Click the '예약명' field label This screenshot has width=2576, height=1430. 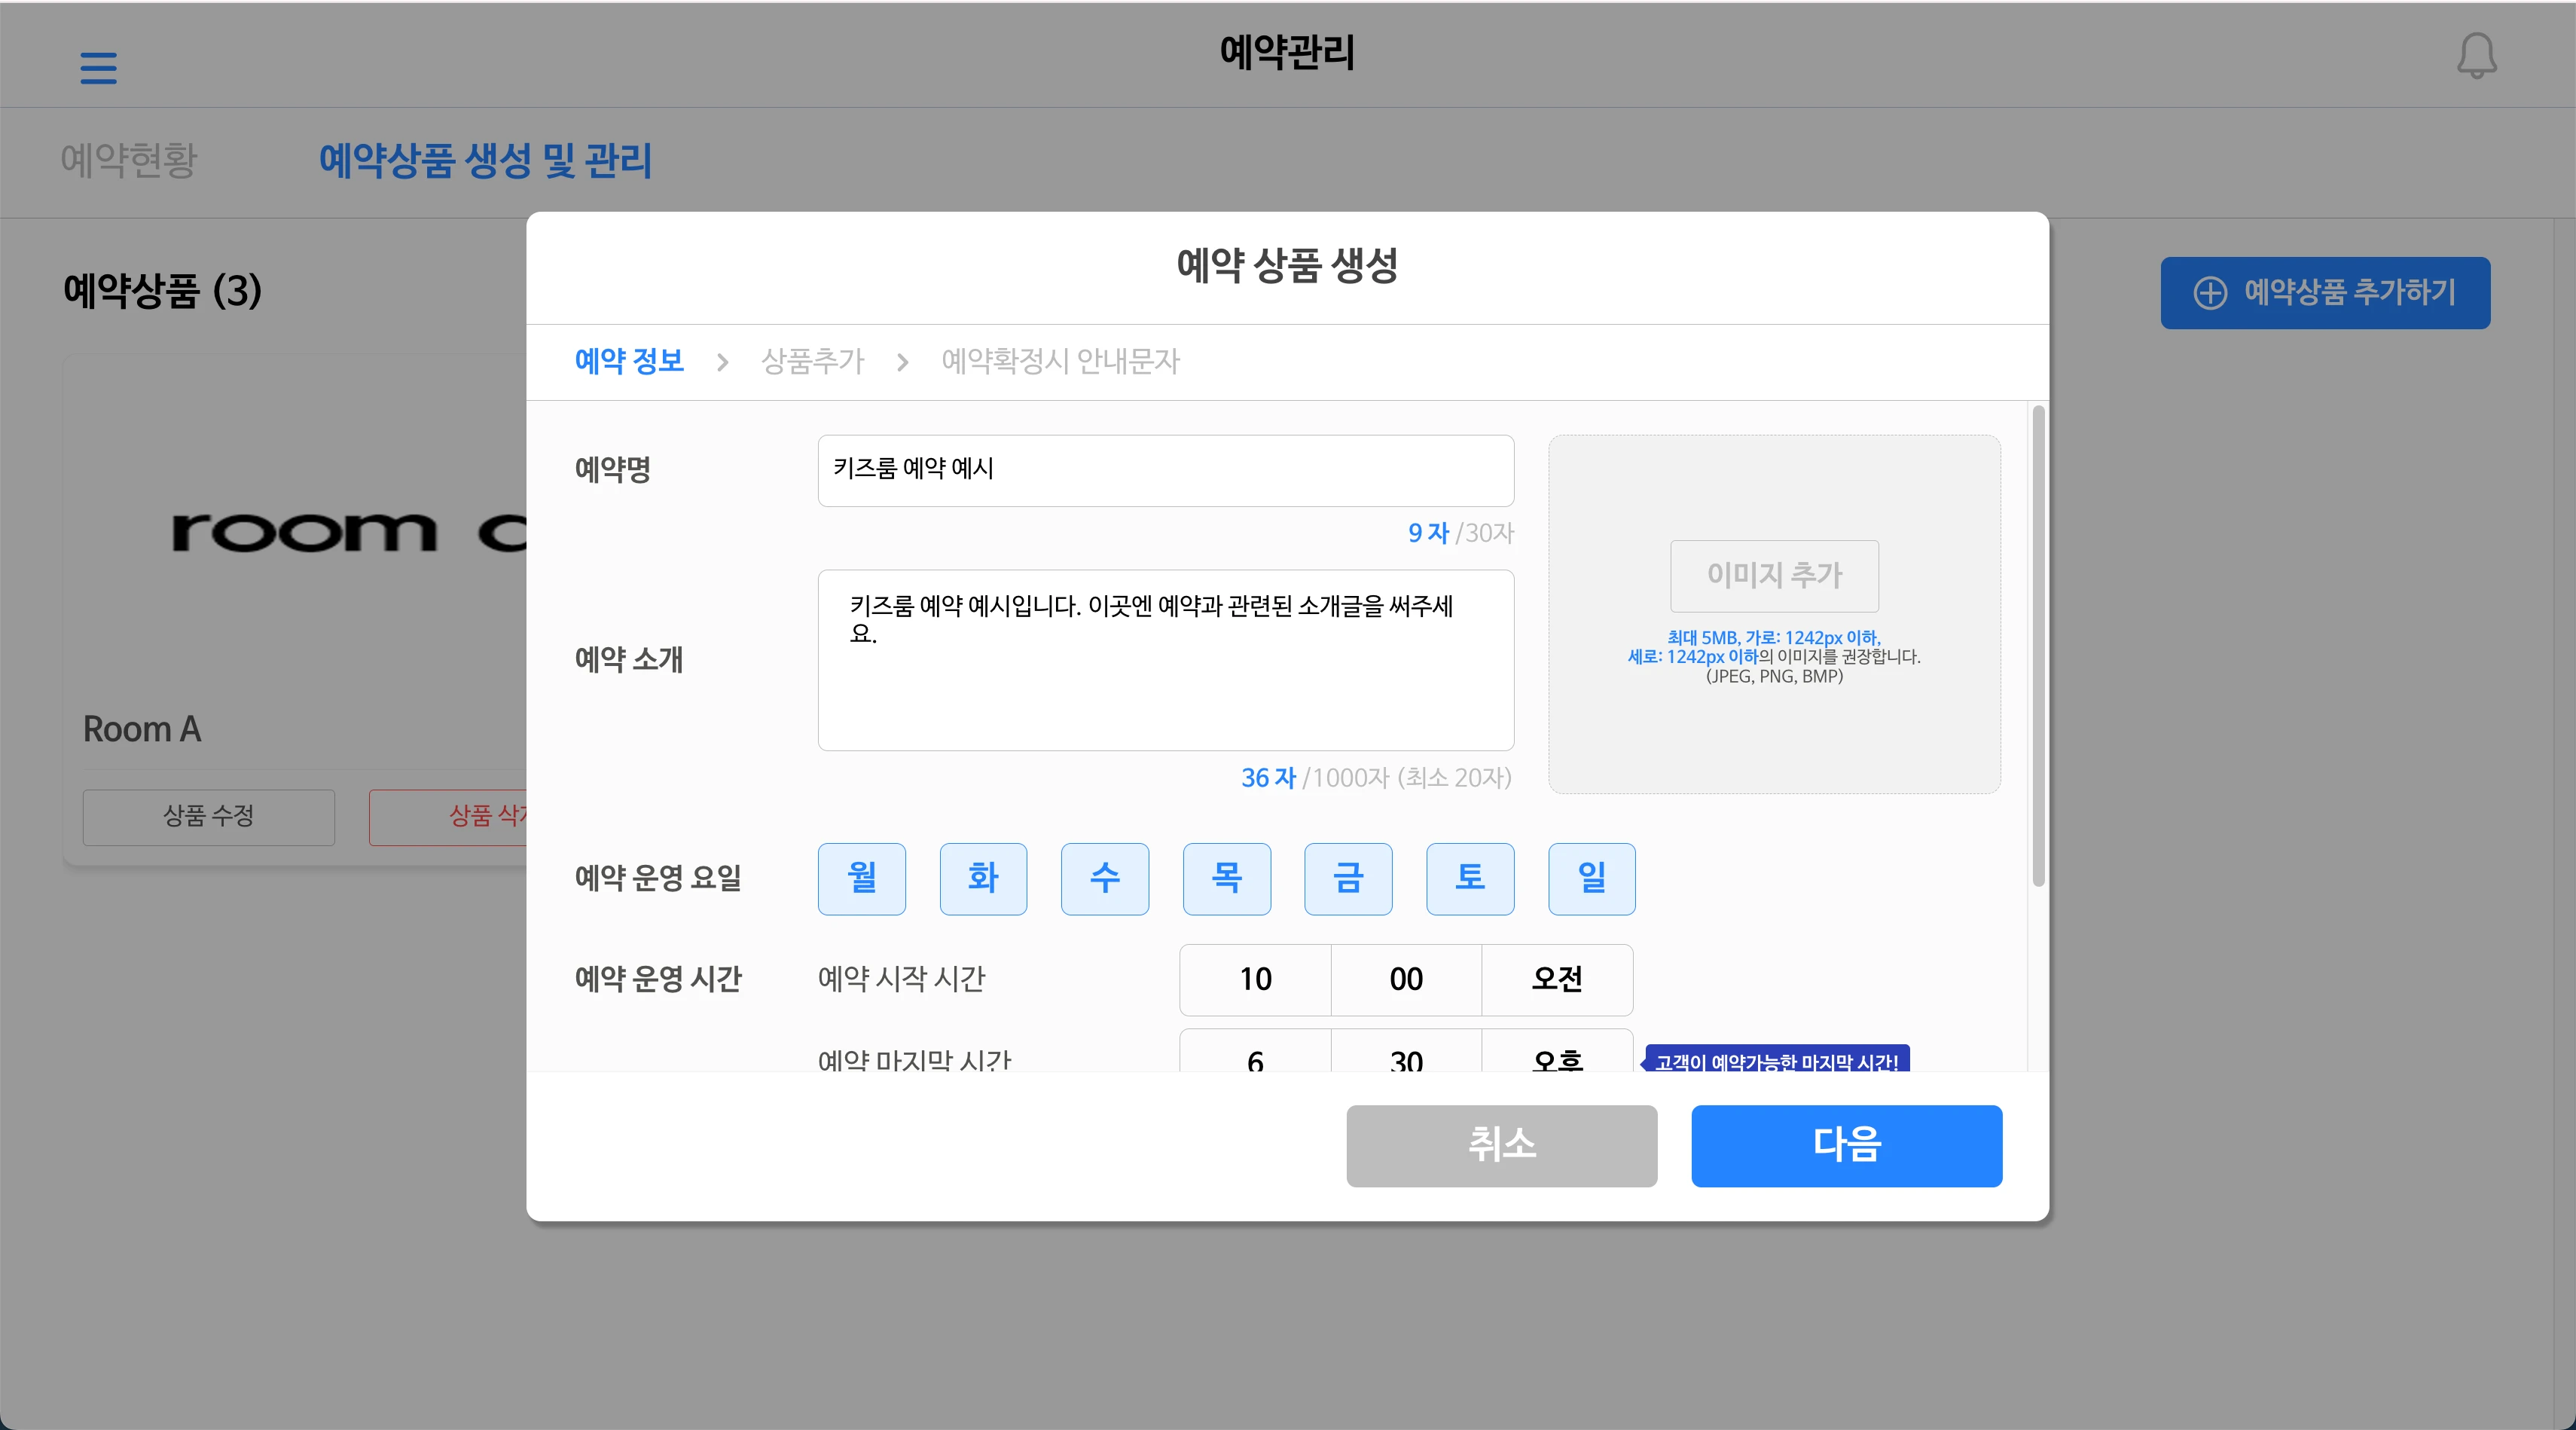click(612, 469)
